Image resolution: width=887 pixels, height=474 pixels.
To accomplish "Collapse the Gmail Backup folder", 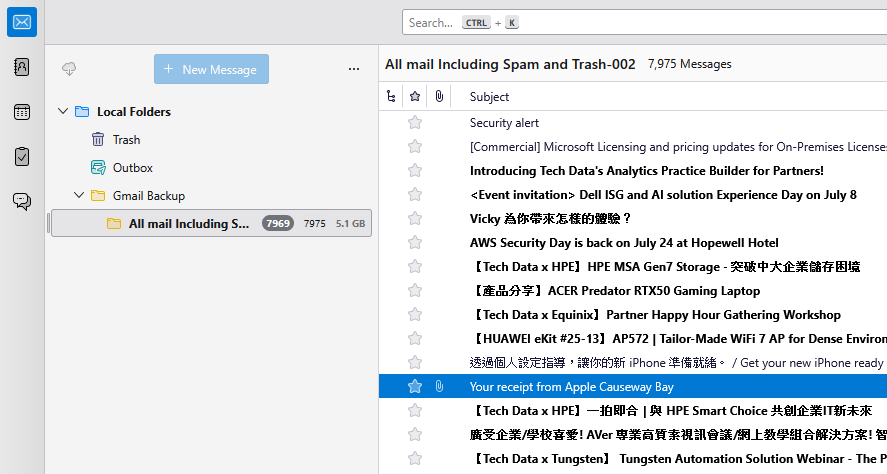I will pos(79,195).
